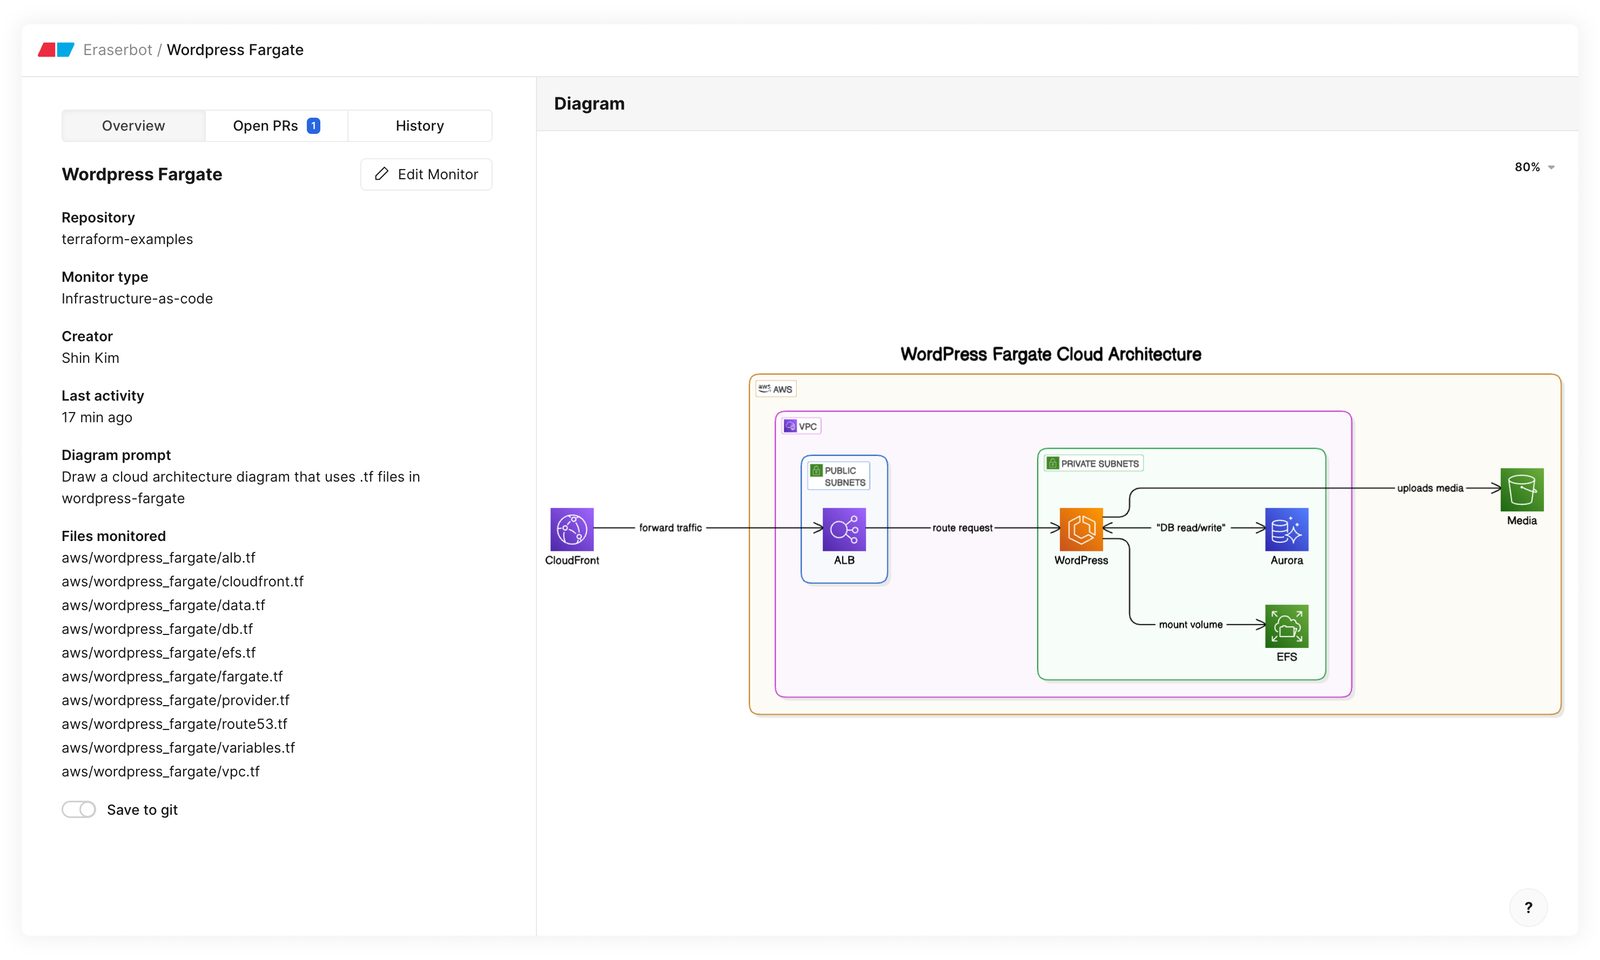Click file aws/wordpress_fargate/variables.tf
The height and width of the screenshot is (960, 1600).
(179, 748)
